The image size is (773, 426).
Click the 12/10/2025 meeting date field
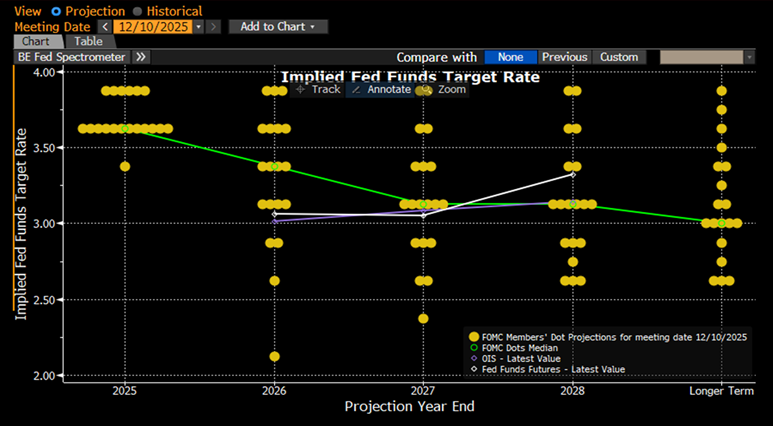[x=151, y=26]
